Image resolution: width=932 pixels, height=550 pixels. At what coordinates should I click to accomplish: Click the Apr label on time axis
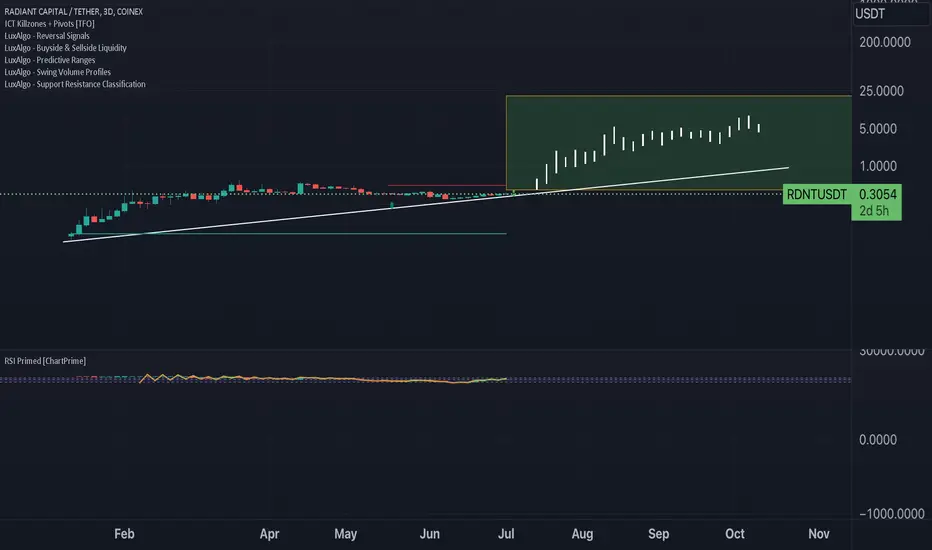pos(269,534)
